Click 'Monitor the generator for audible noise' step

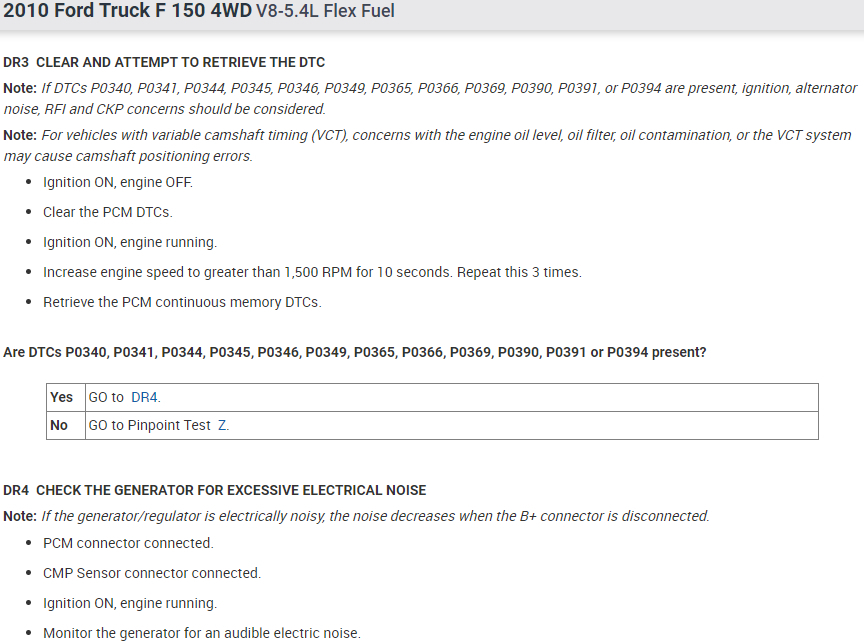pos(201,633)
